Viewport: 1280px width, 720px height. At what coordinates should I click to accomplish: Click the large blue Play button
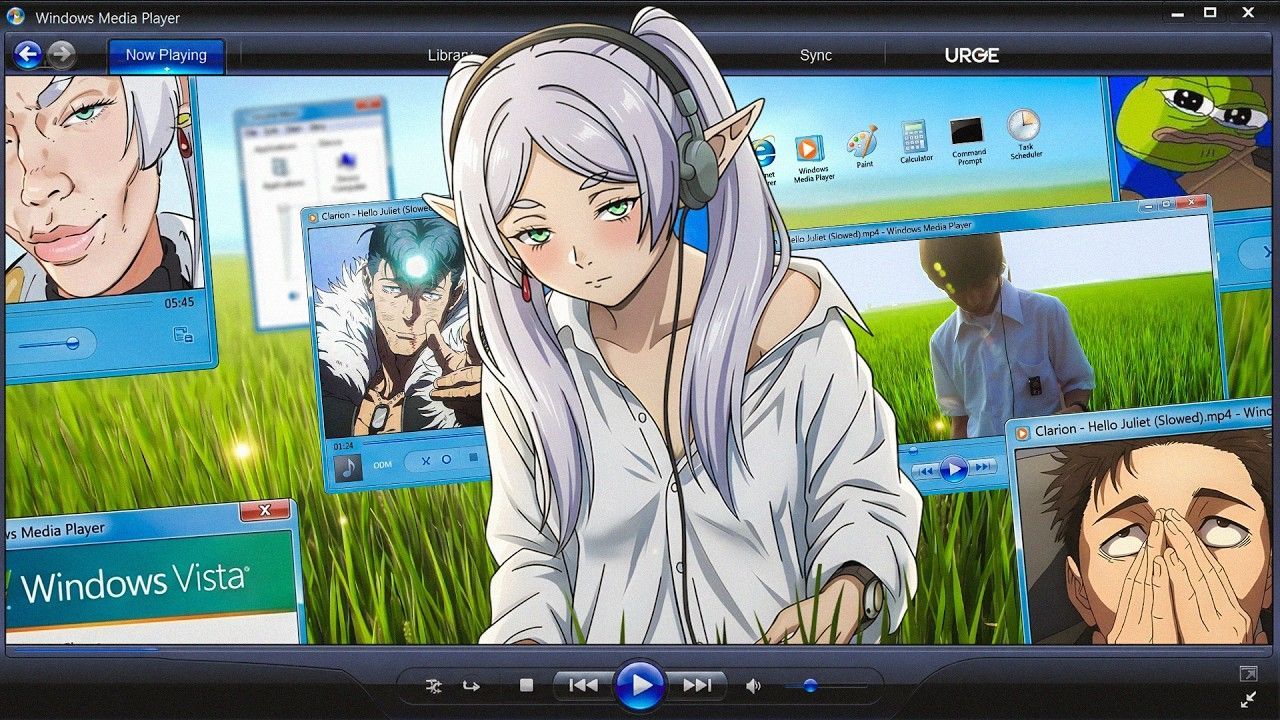(x=640, y=685)
